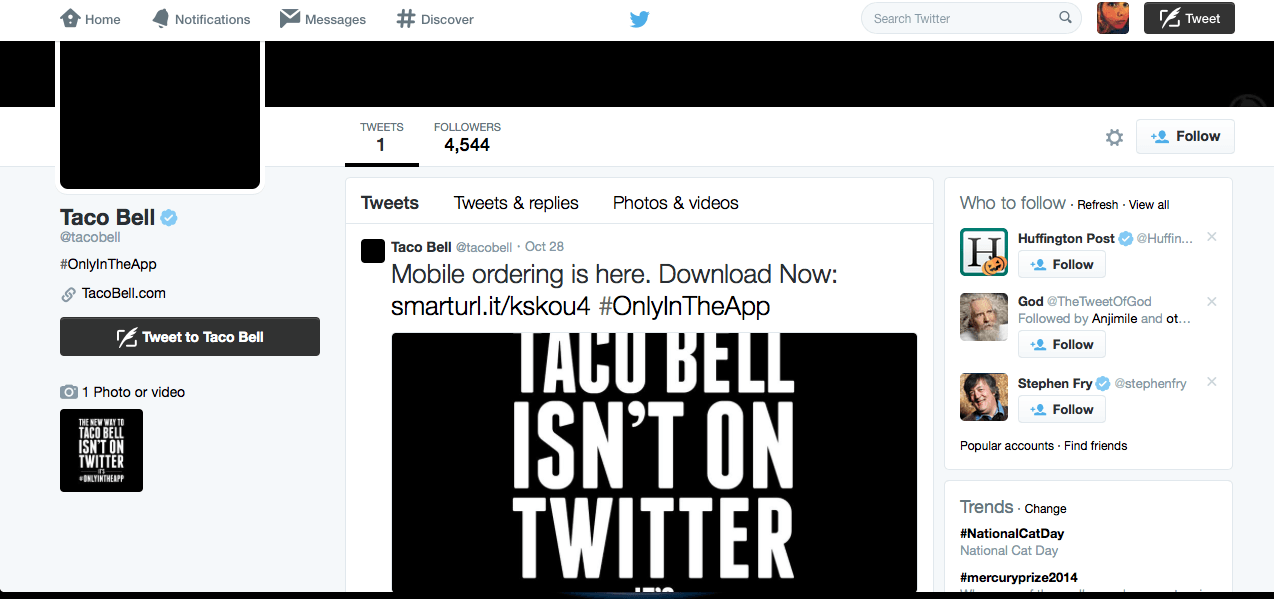This screenshot has height=599, width=1274.
Task: Follow @TheTweetOfGod account
Action: (x=1061, y=344)
